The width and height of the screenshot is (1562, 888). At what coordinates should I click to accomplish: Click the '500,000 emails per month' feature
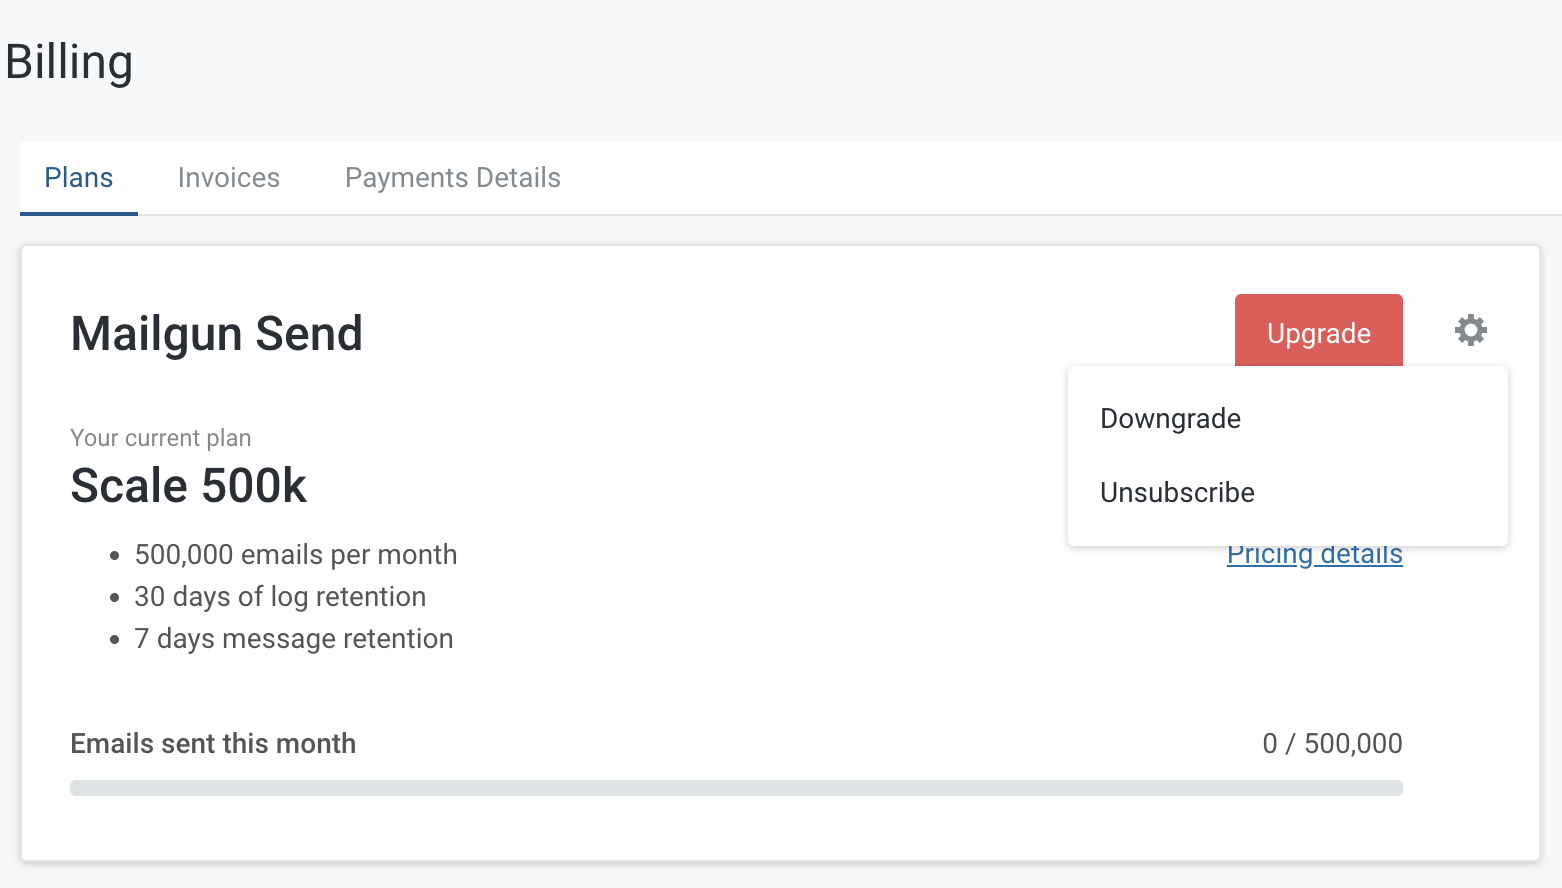(x=295, y=555)
